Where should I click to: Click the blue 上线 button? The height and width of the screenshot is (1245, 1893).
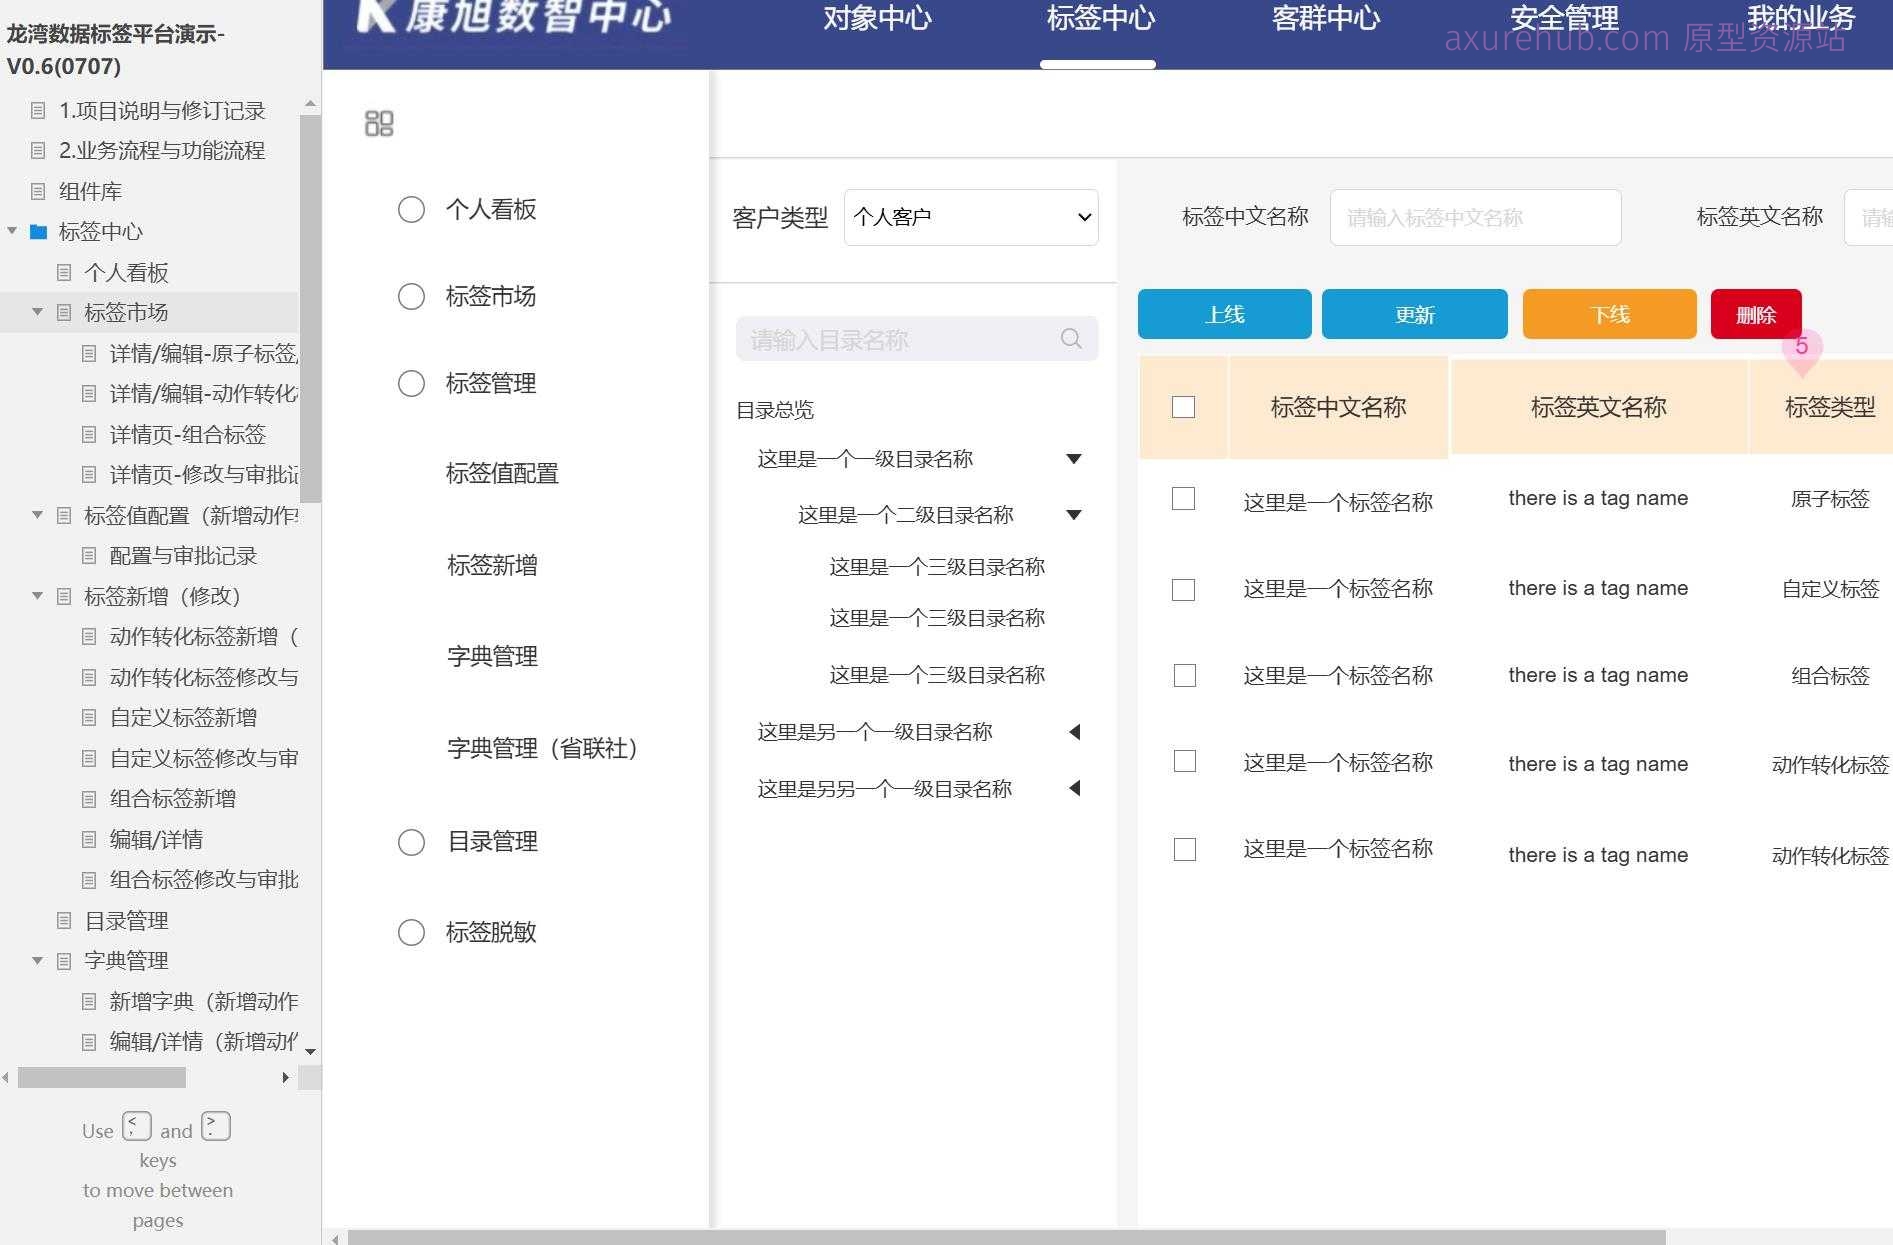coord(1224,313)
